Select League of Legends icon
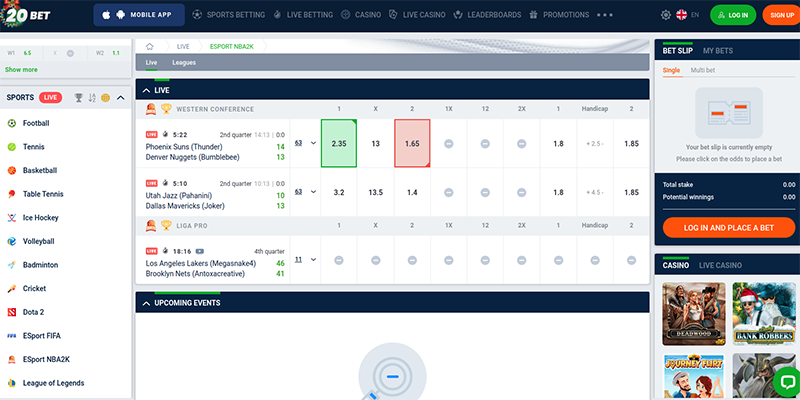Screen dimensions: 800x400 [x=12, y=383]
